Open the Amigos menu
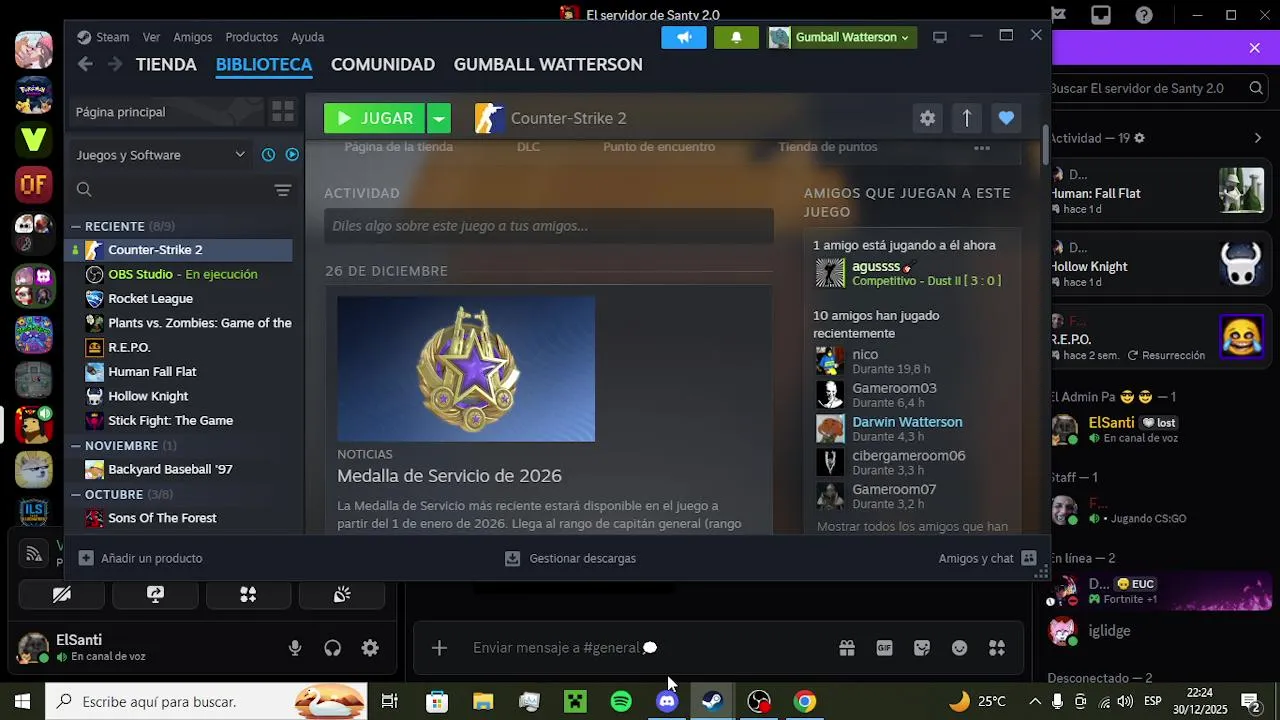 (193, 37)
